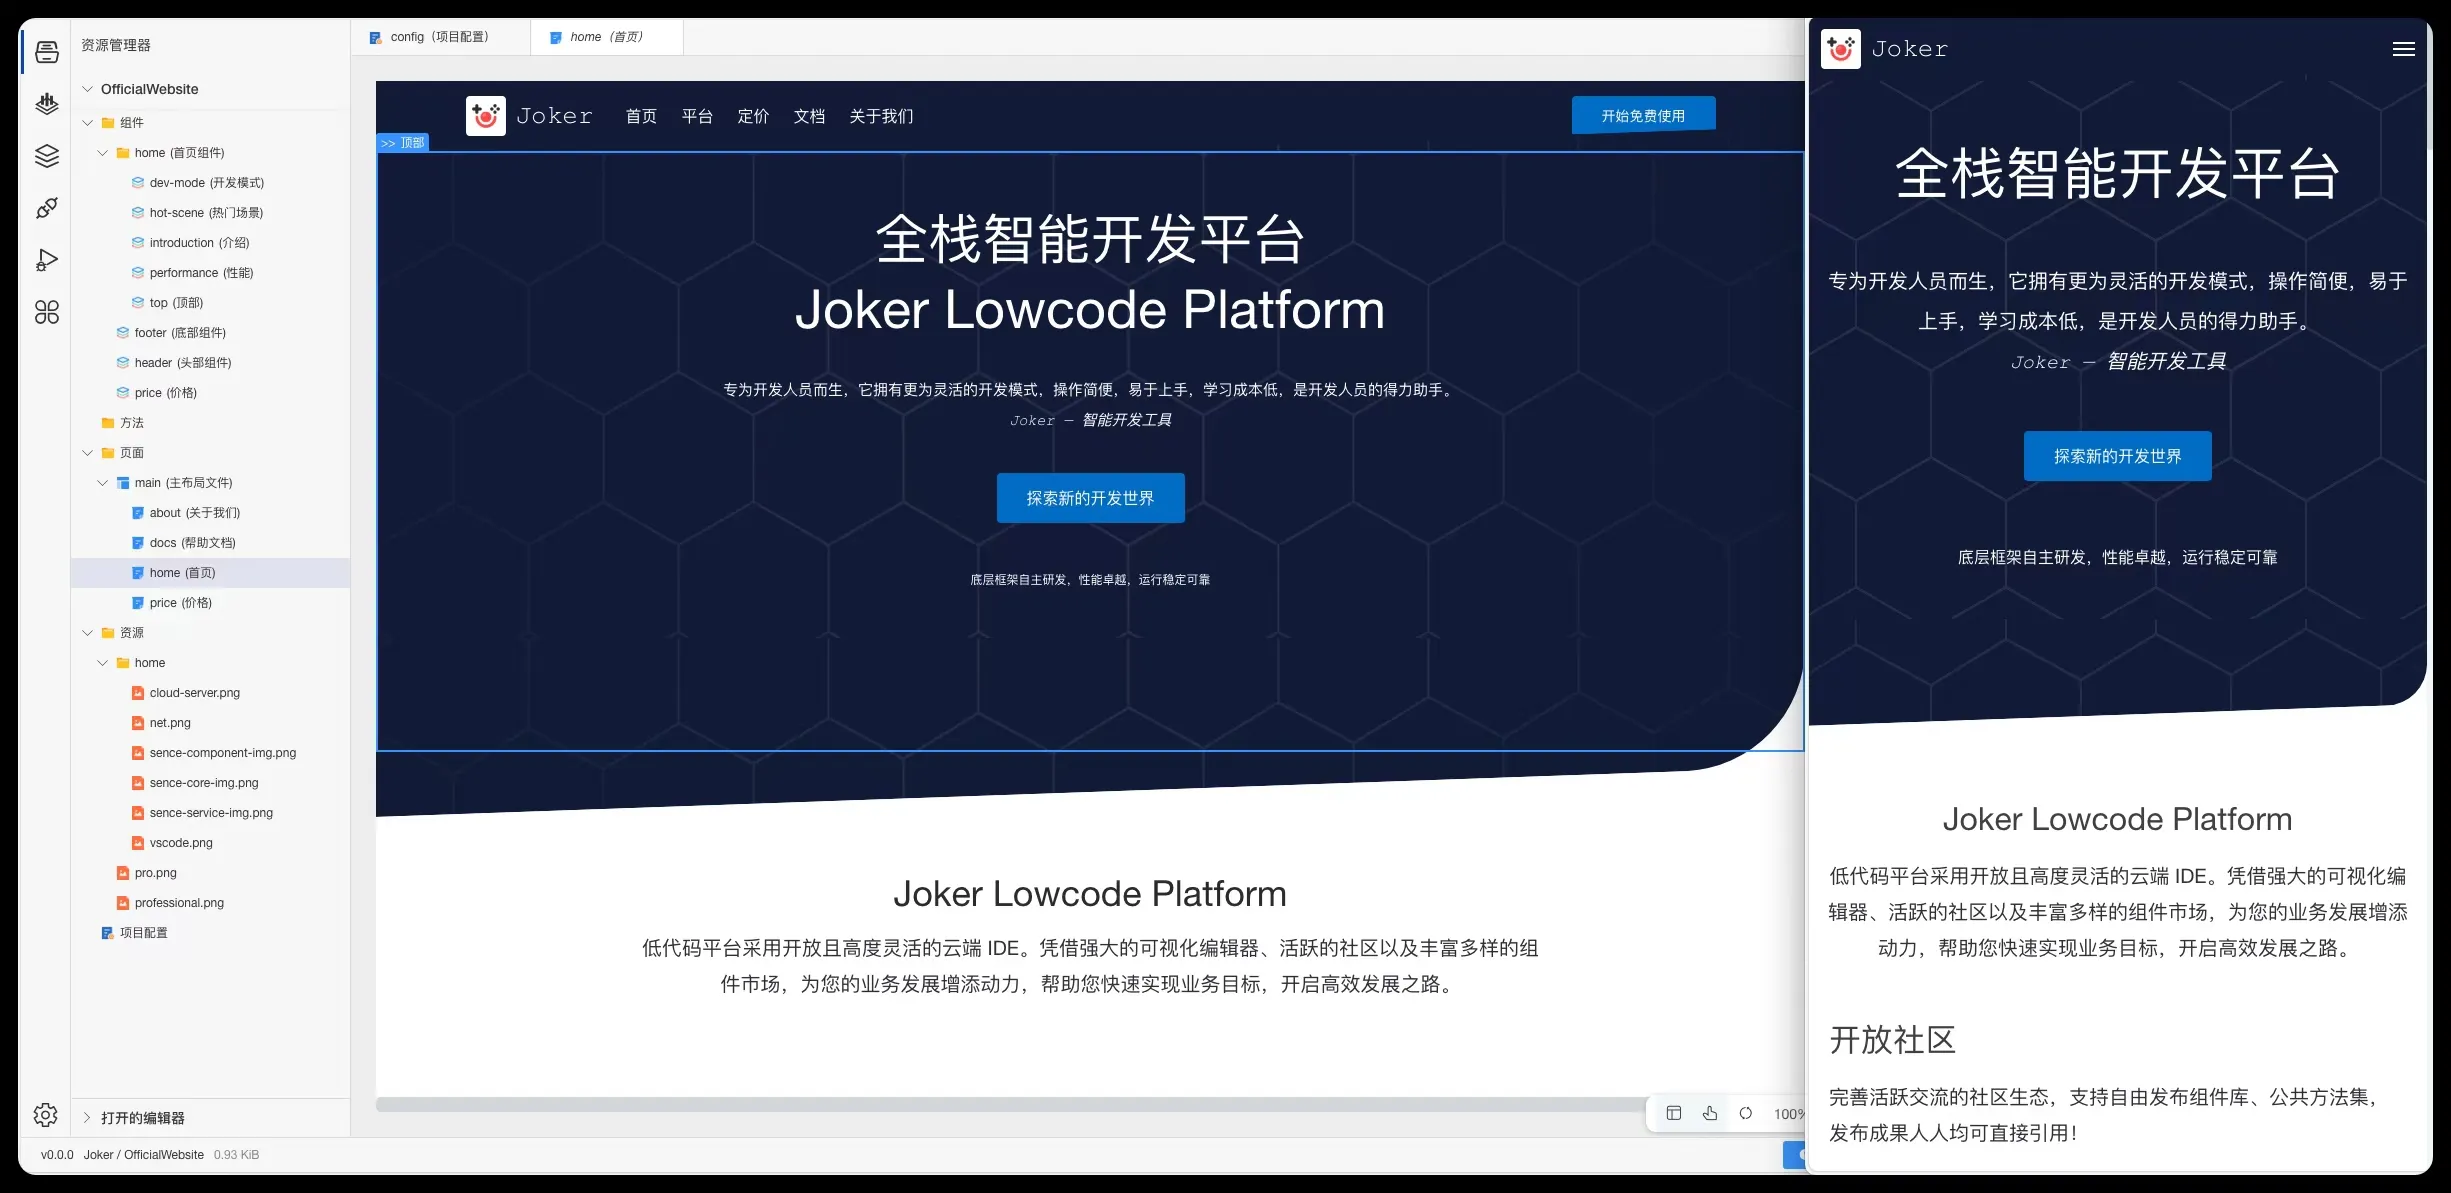The image size is (2451, 1193).
Task: Toggle the layout view icon in preview toolbar
Action: 1675,1113
